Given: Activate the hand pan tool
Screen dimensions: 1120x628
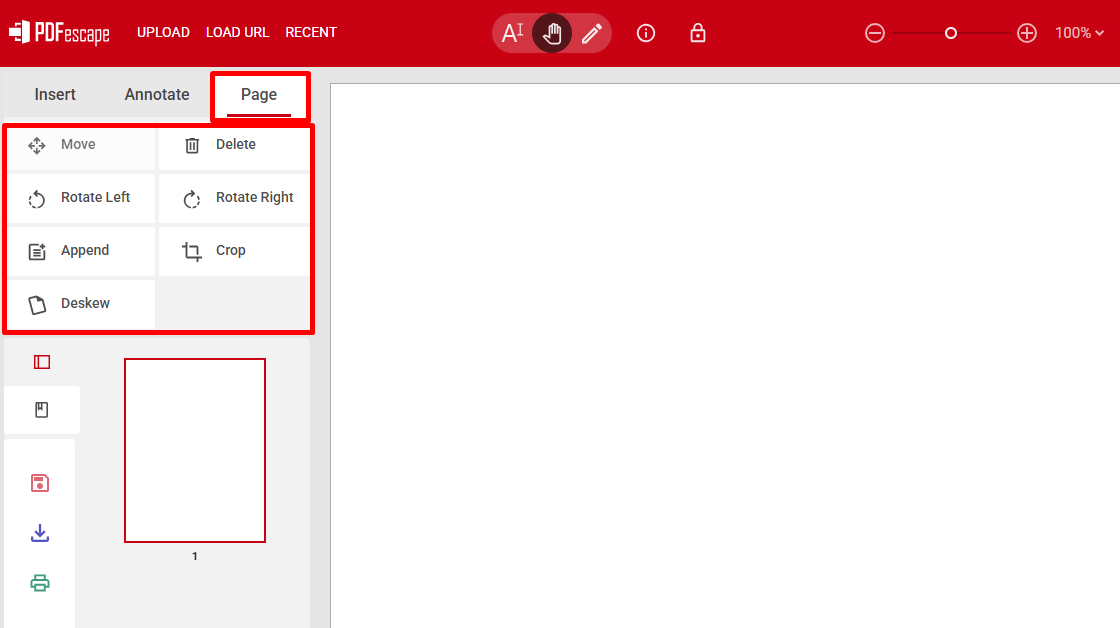Looking at the screenshot, I should pos(552,33).
